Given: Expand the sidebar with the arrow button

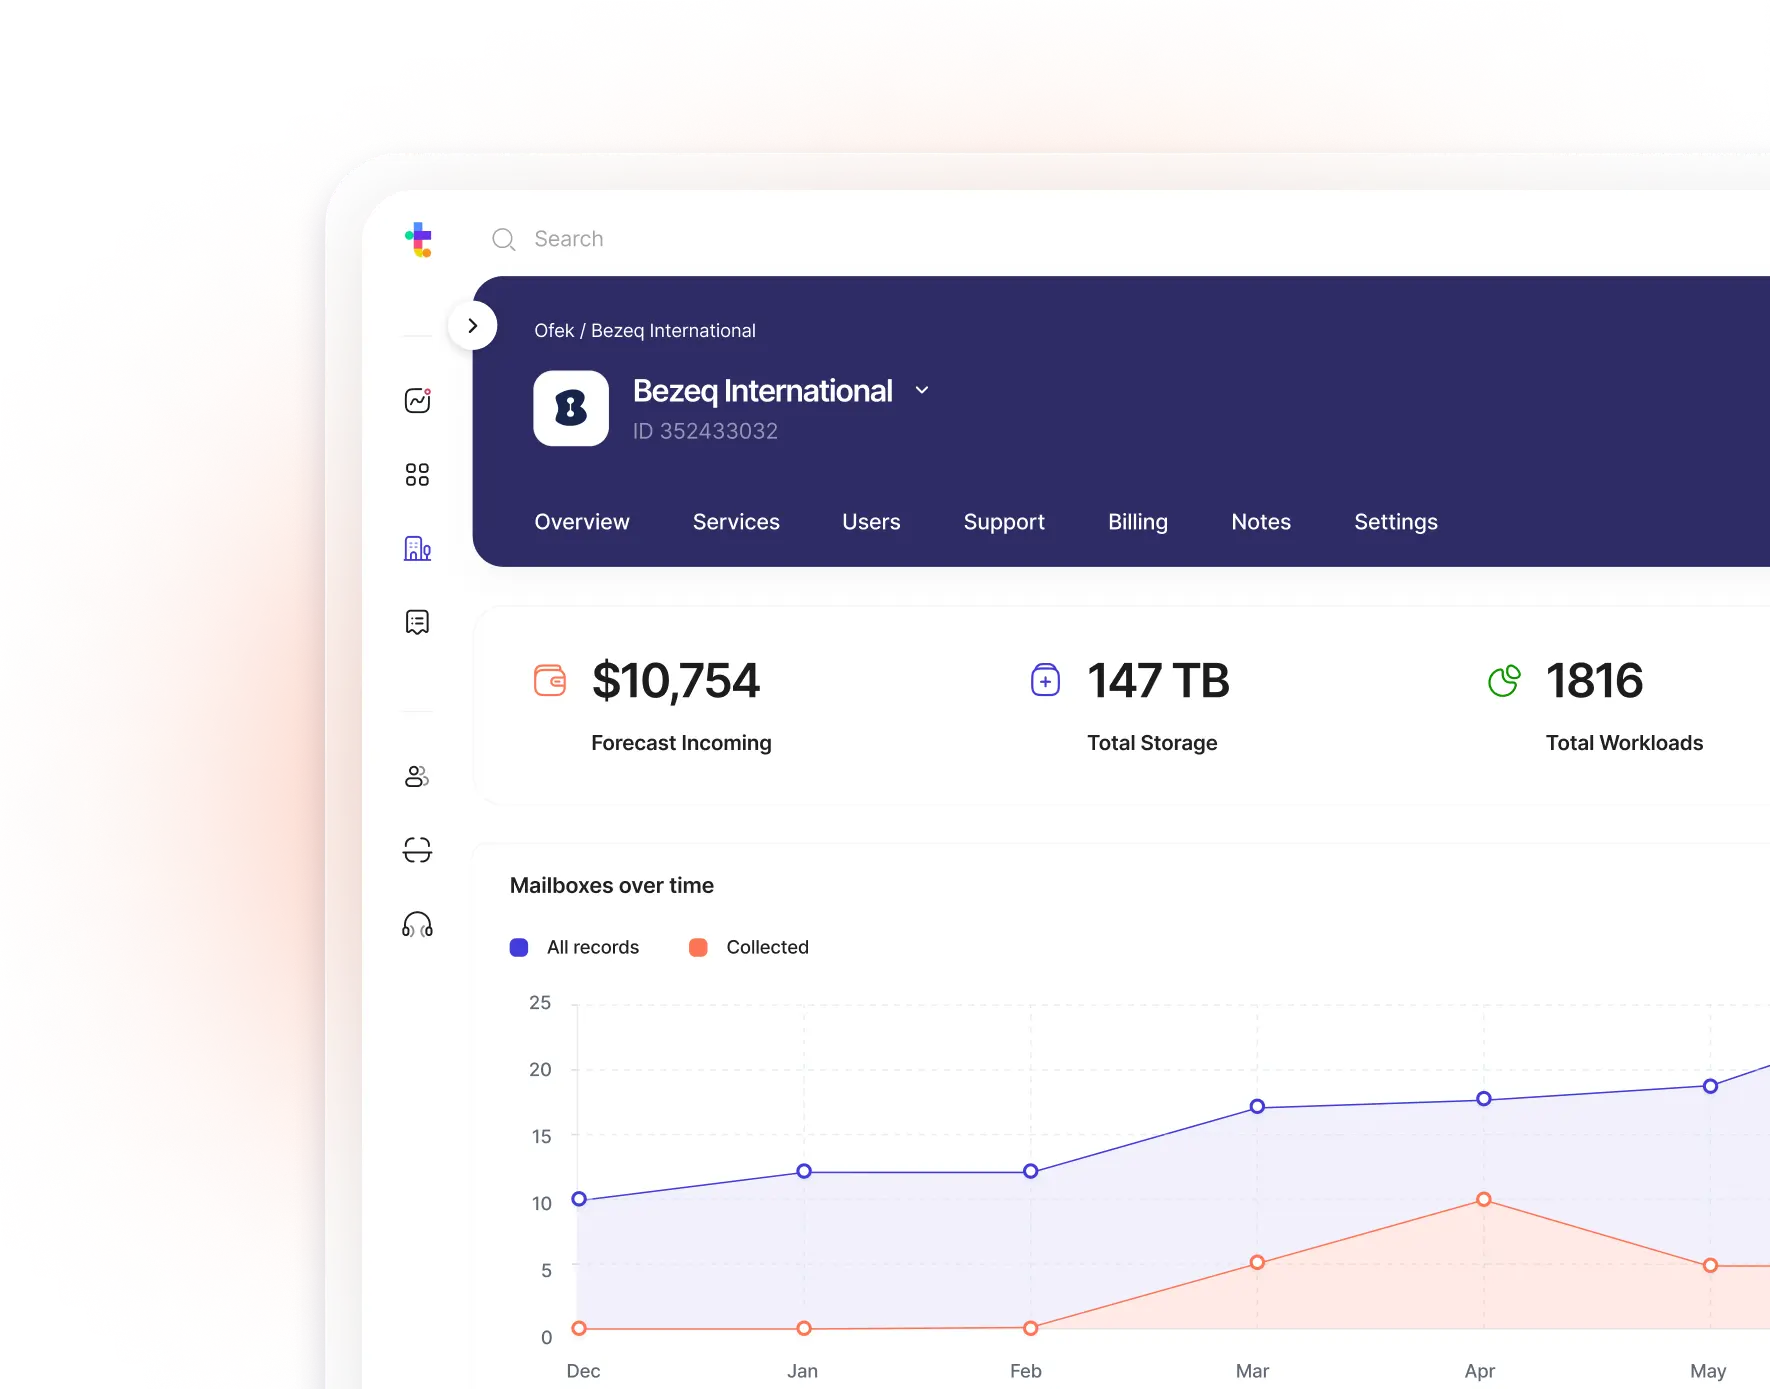Looking at the screenshot, I should 473,326.
